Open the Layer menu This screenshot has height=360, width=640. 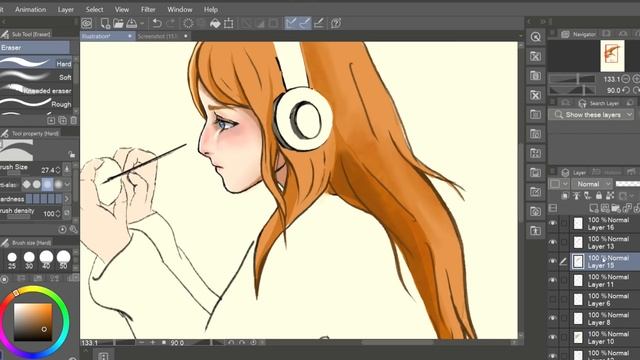coord(65,9)
